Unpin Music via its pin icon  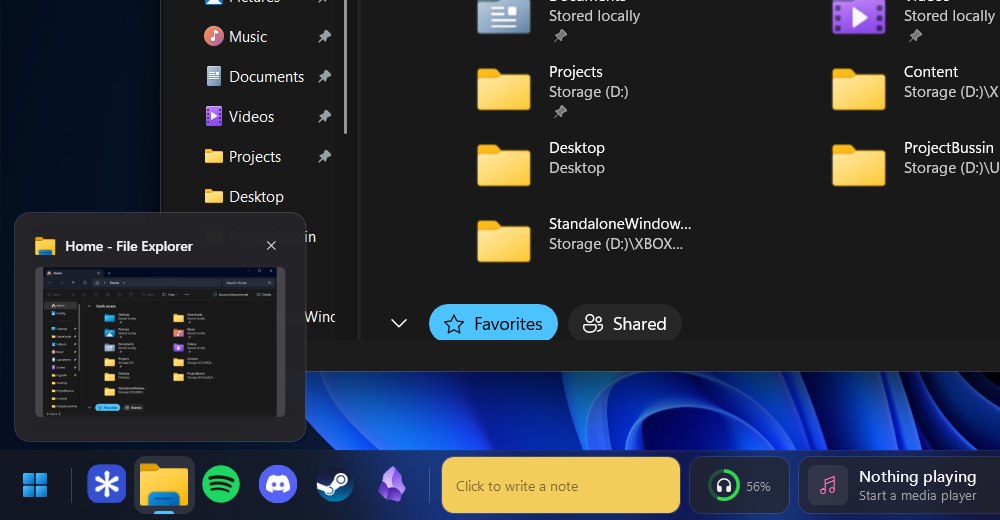click(325, 36)
